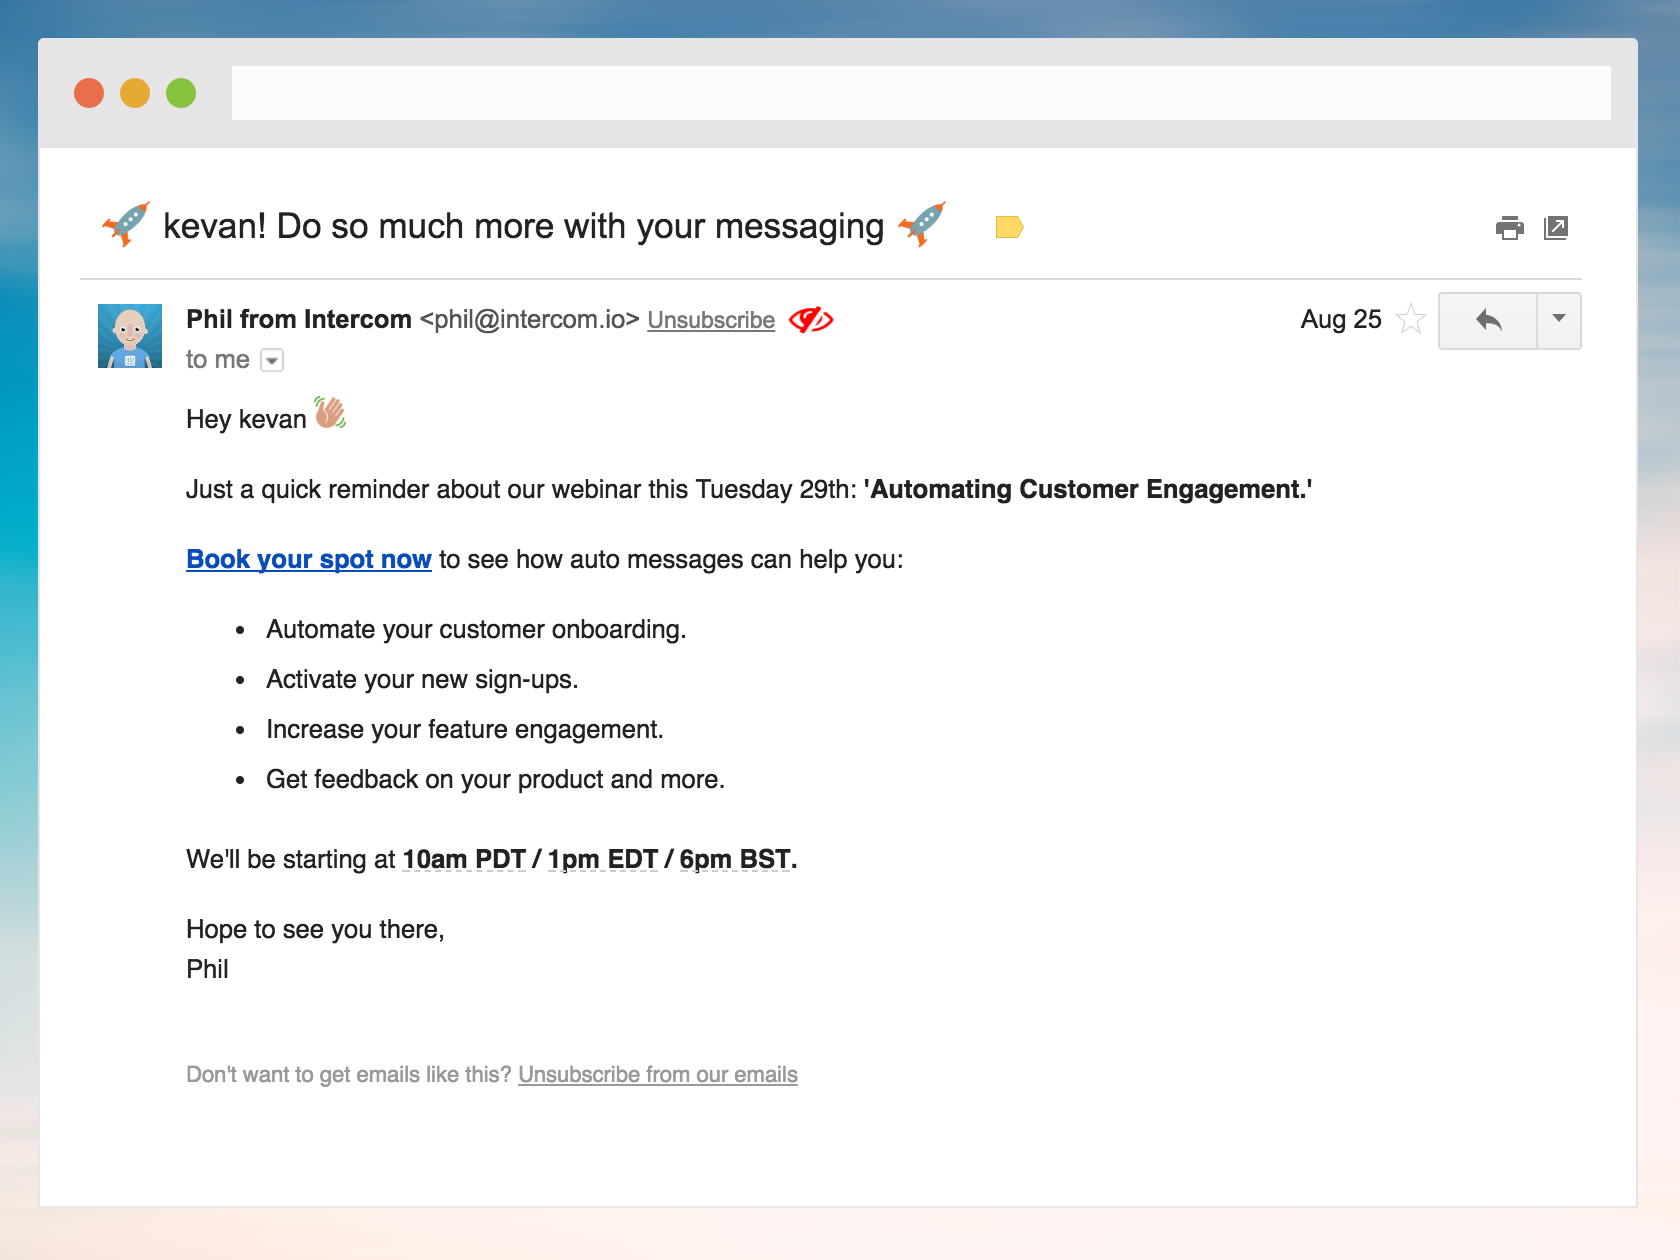Screen dimensions: 1680x1260
Task: Click the yellow label tag beside the subject
Action: click(1010, 227)
